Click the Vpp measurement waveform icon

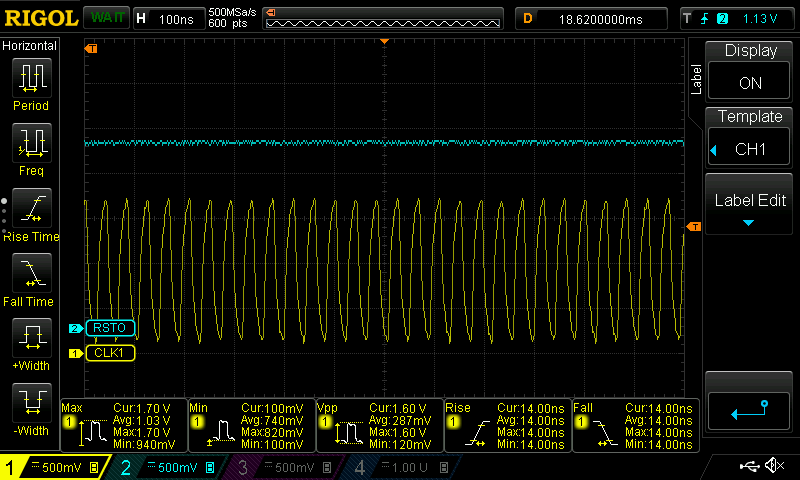click(349, 432)
